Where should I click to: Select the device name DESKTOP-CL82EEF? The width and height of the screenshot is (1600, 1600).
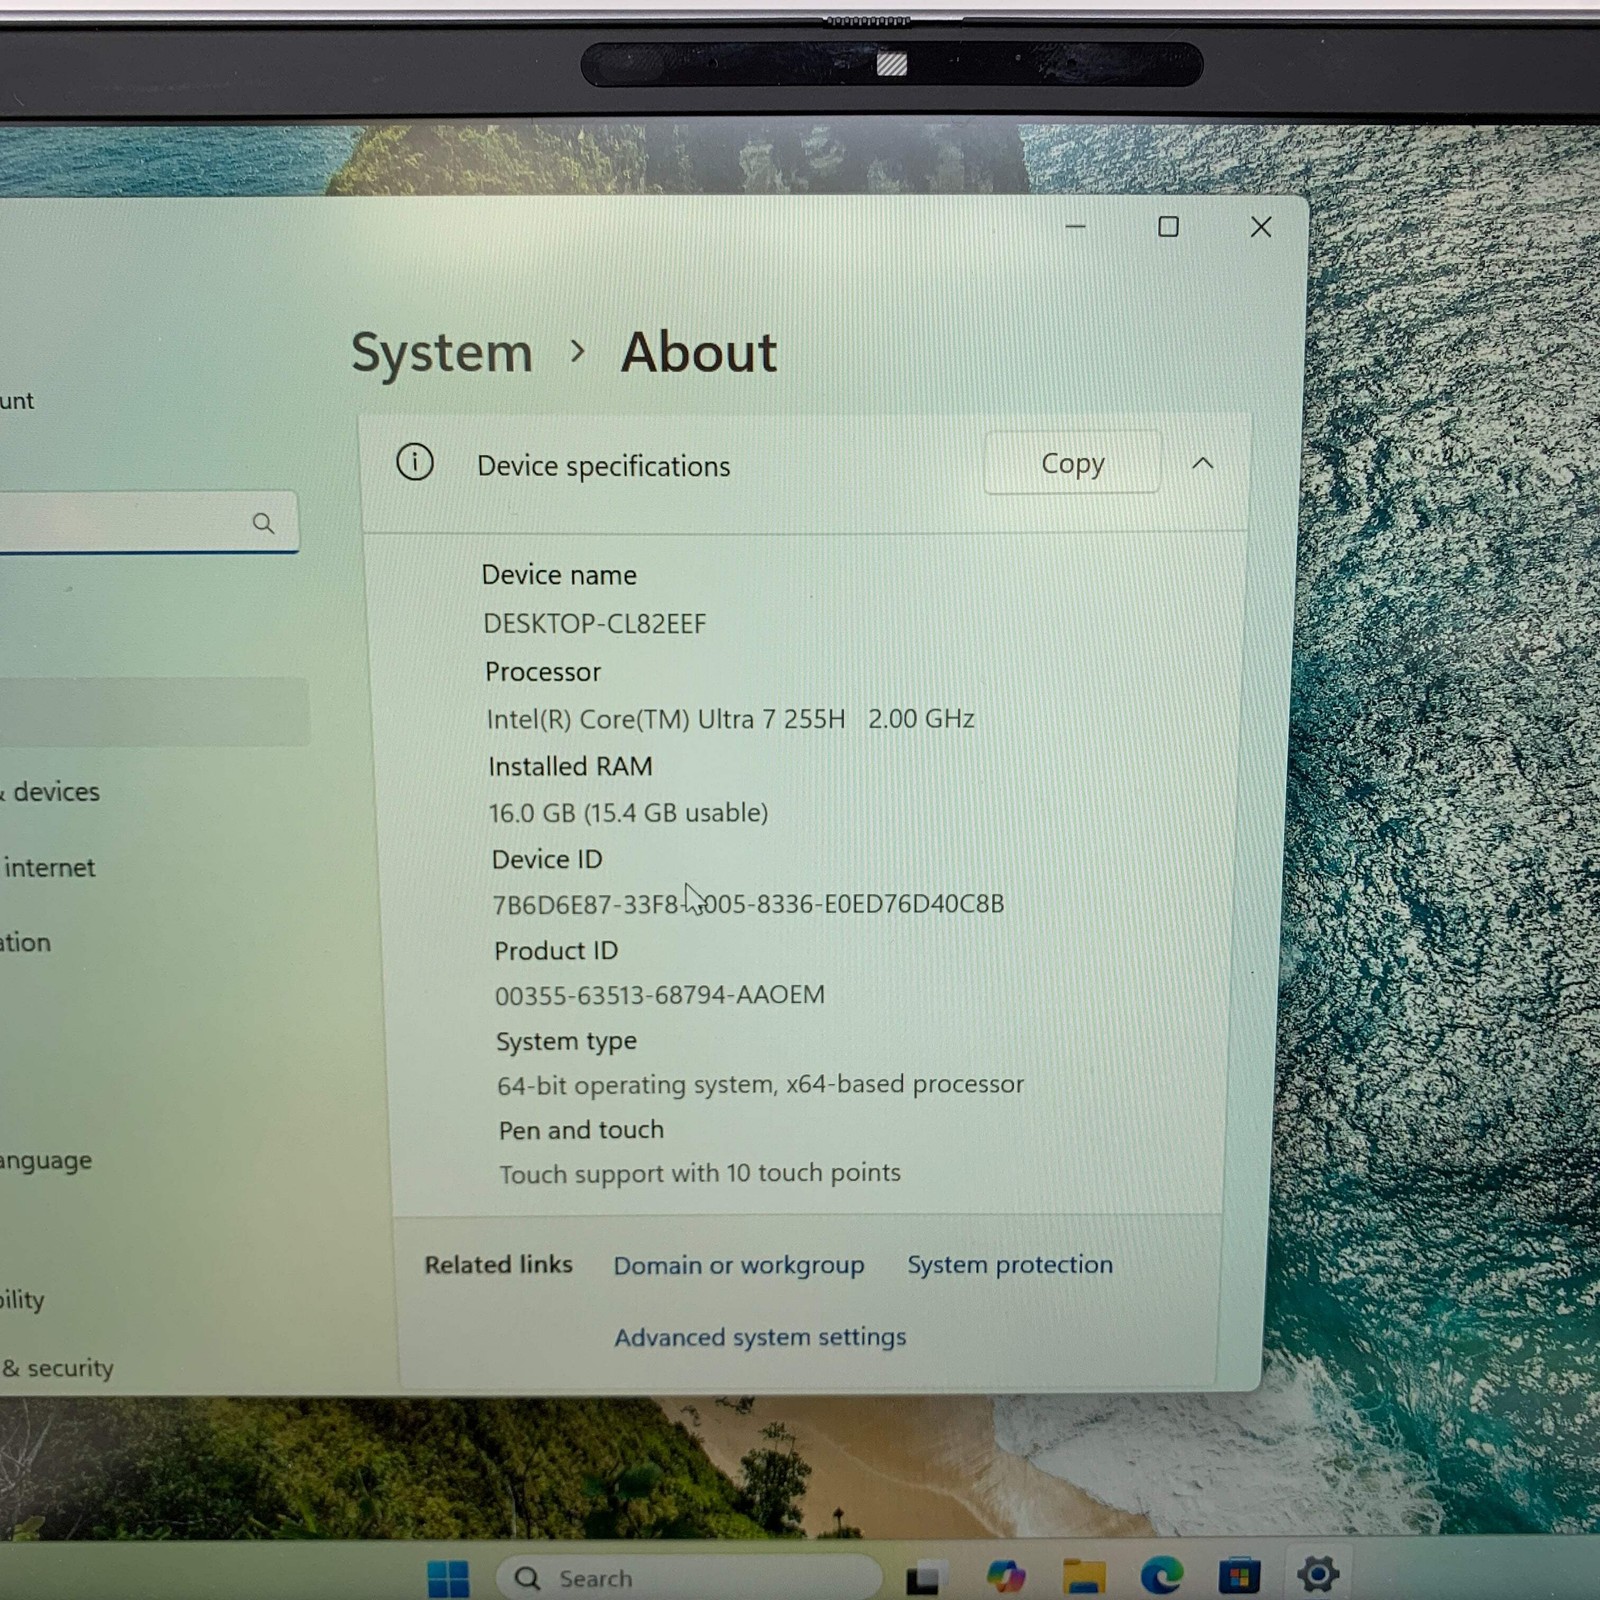[595, 624]
